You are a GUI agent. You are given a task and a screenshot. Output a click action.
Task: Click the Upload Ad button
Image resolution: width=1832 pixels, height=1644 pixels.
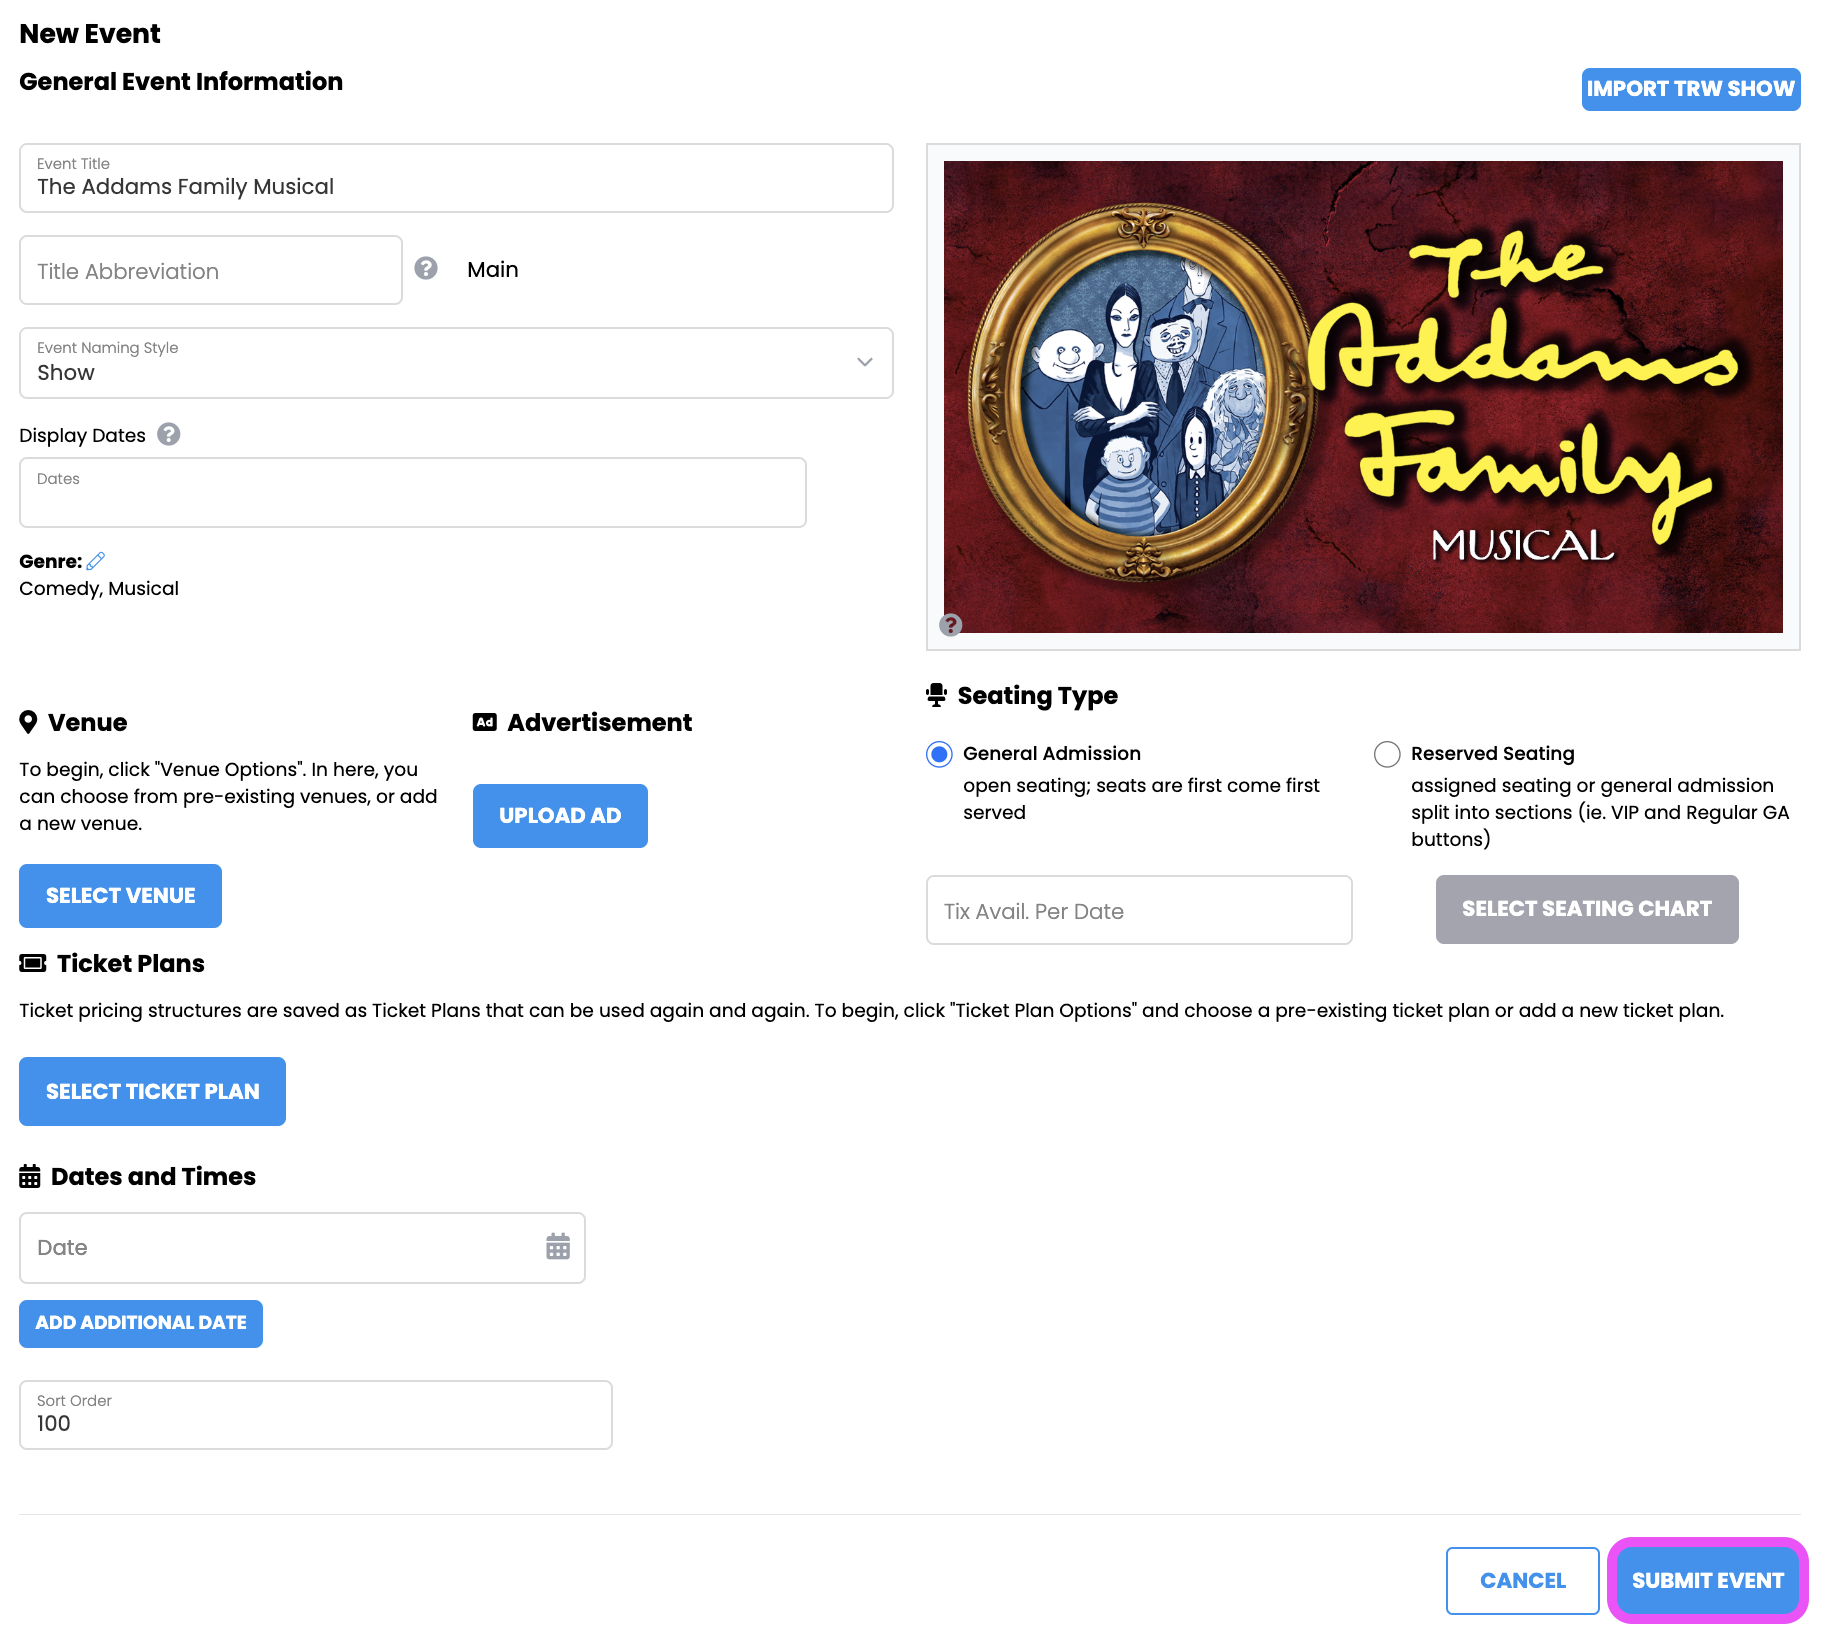pyautogui.click(x=560, y=816)
